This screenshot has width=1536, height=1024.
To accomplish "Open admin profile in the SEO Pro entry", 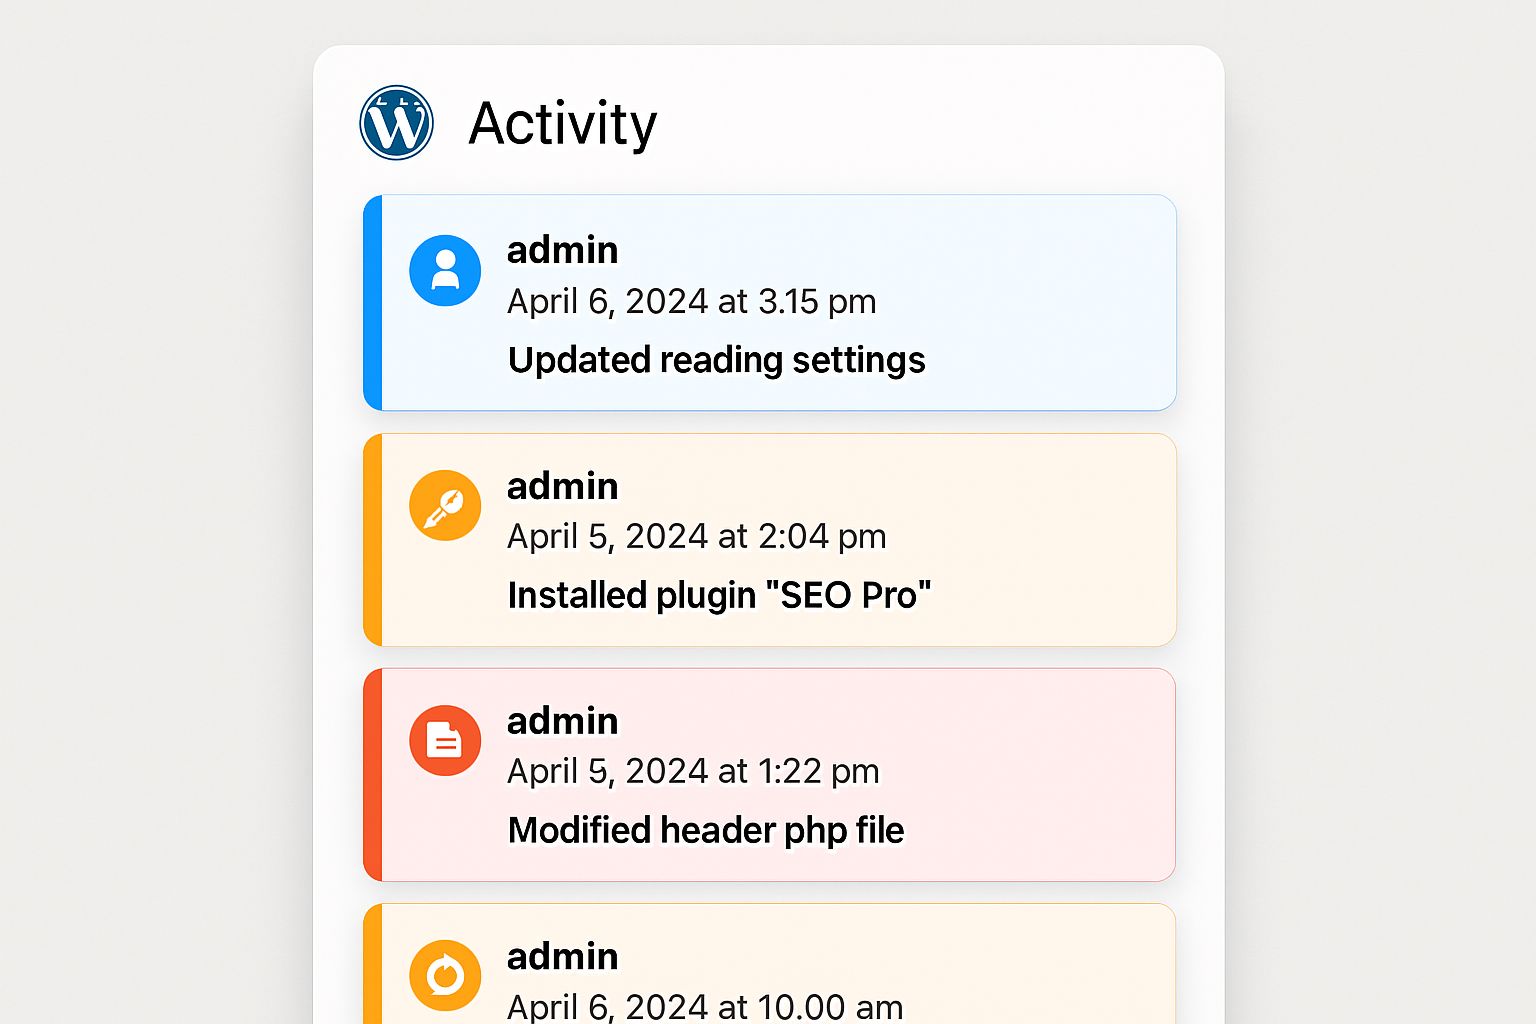I will click(x=562, y=486).
